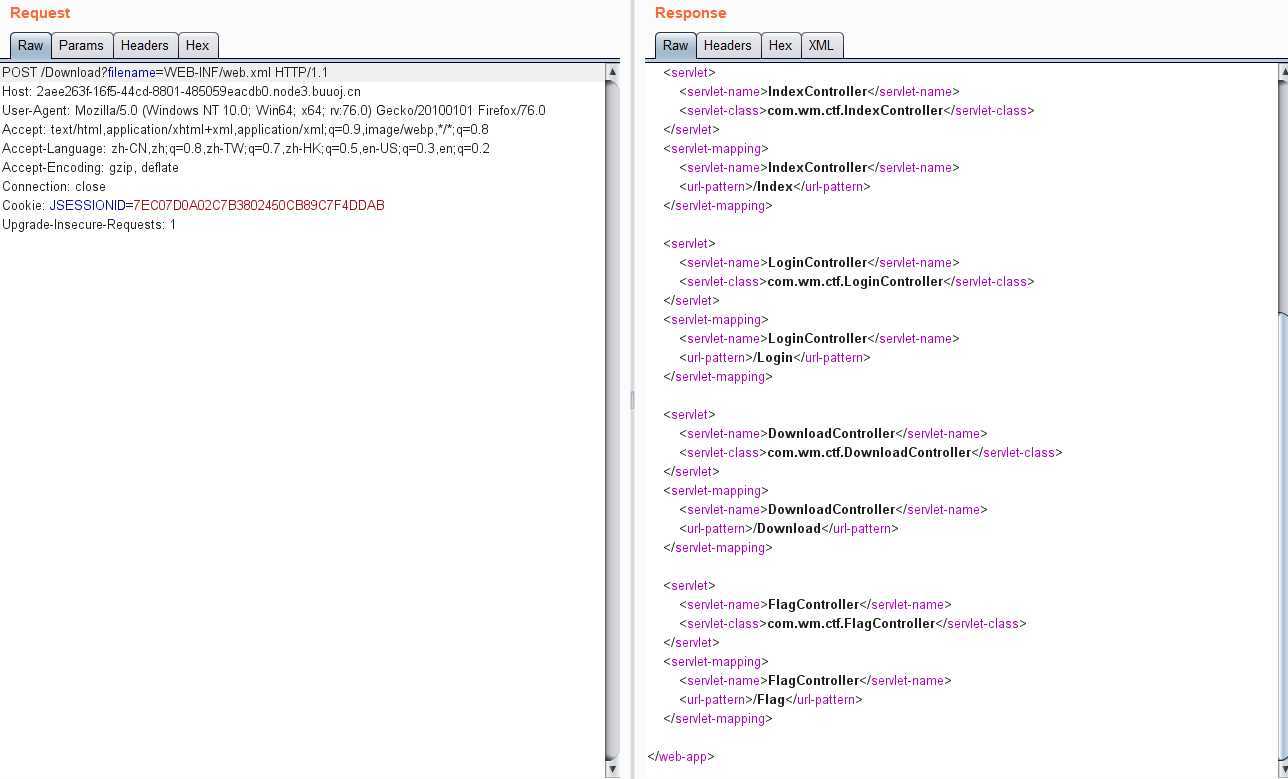Click the Accept-Encoding: gzip, deflate line

[90, 168]
